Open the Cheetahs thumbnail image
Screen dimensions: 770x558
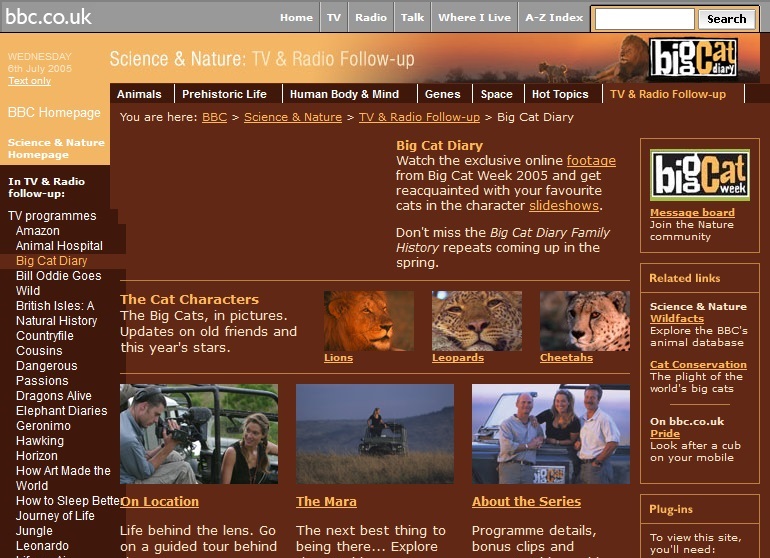[x=585, y=320]
